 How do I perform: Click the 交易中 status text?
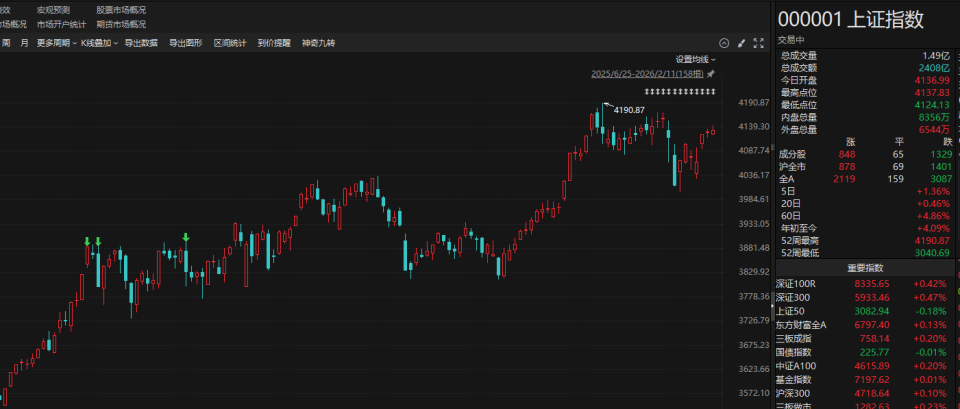[789, 40]
